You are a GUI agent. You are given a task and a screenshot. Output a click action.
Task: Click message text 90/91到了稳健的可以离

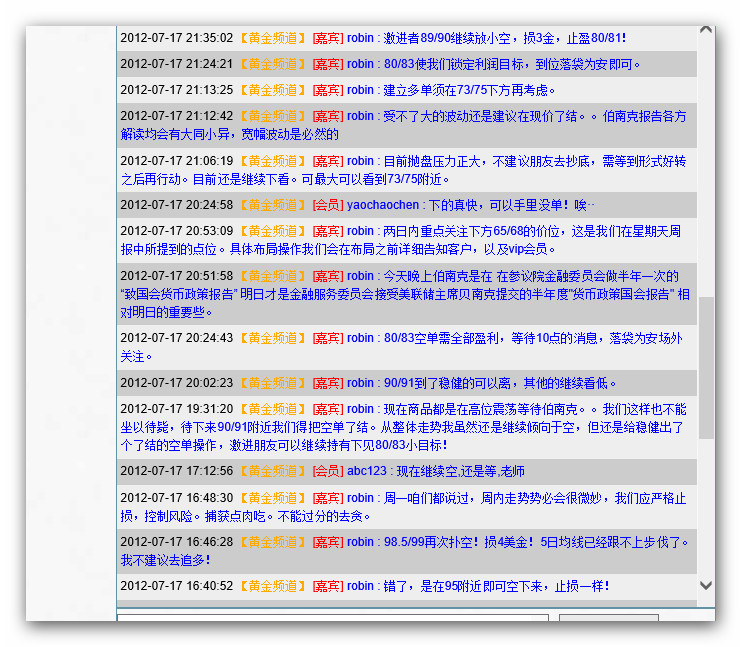pos(447,383)
